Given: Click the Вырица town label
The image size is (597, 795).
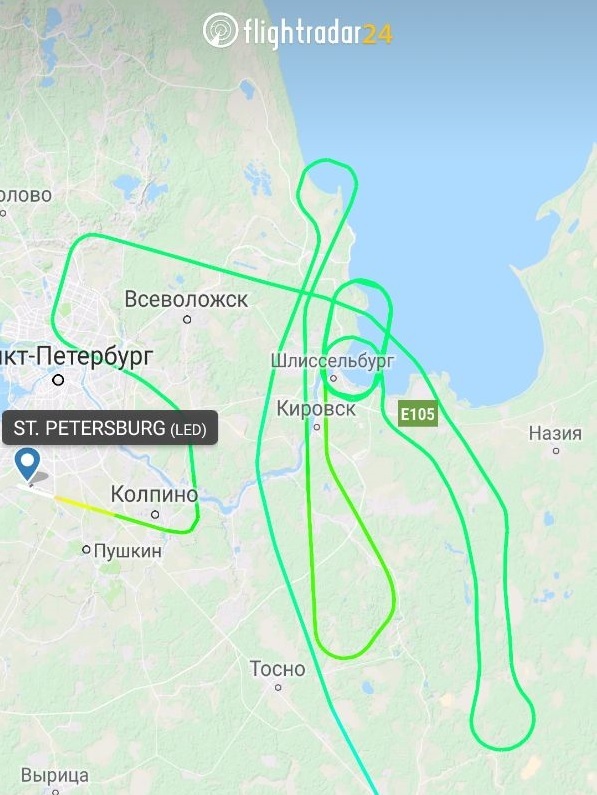Looking at the screenshot, I should [55, 775].
